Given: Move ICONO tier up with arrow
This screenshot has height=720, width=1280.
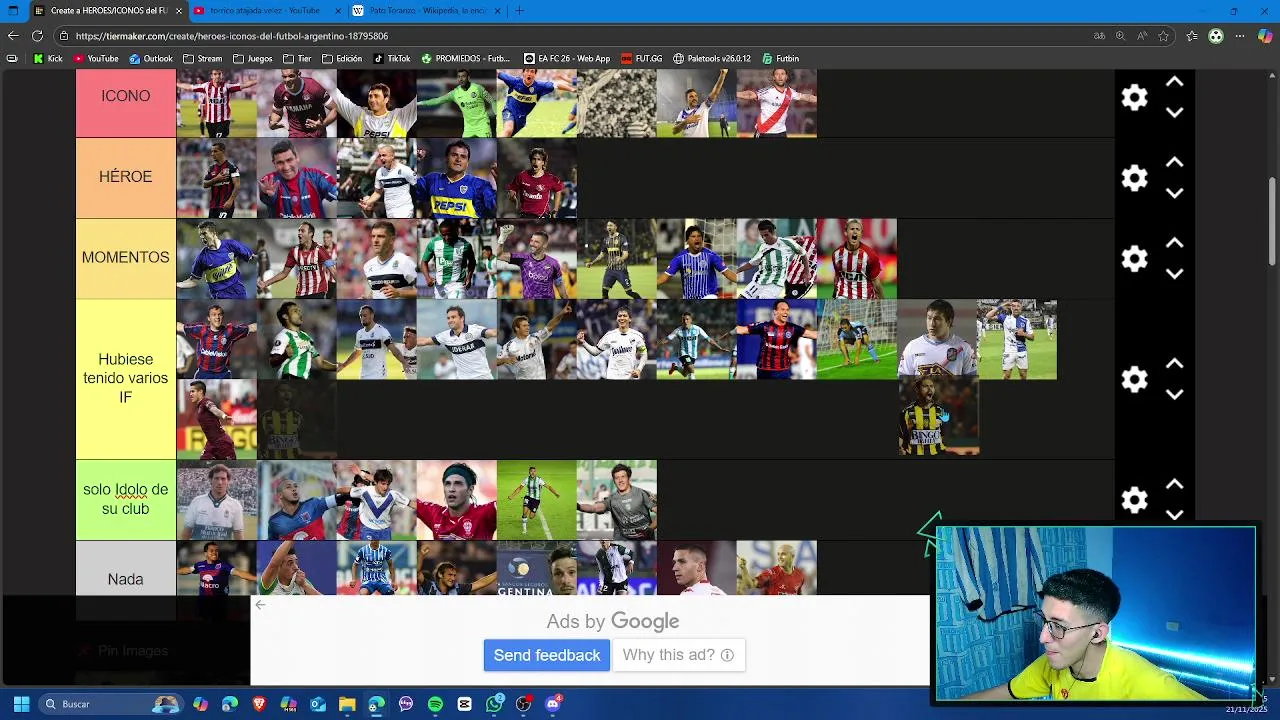Looking at the screenshot, I should pyautogui.click(x=1175, y=82).
